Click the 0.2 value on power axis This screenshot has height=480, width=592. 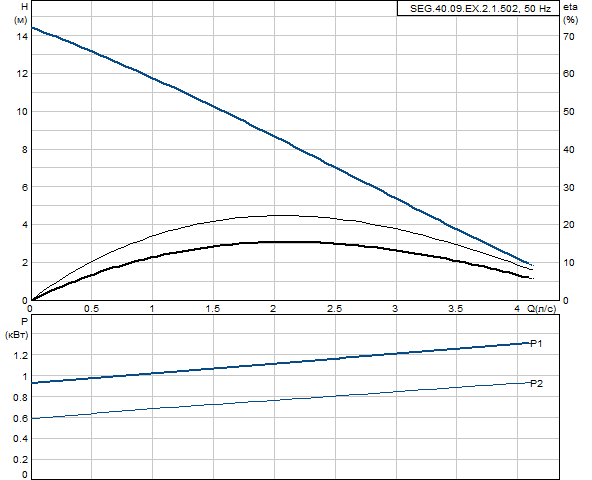coord(20,460)
